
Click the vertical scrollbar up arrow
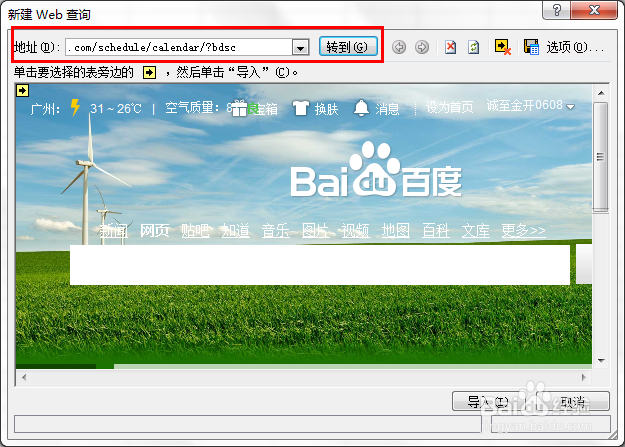point(601,93)
